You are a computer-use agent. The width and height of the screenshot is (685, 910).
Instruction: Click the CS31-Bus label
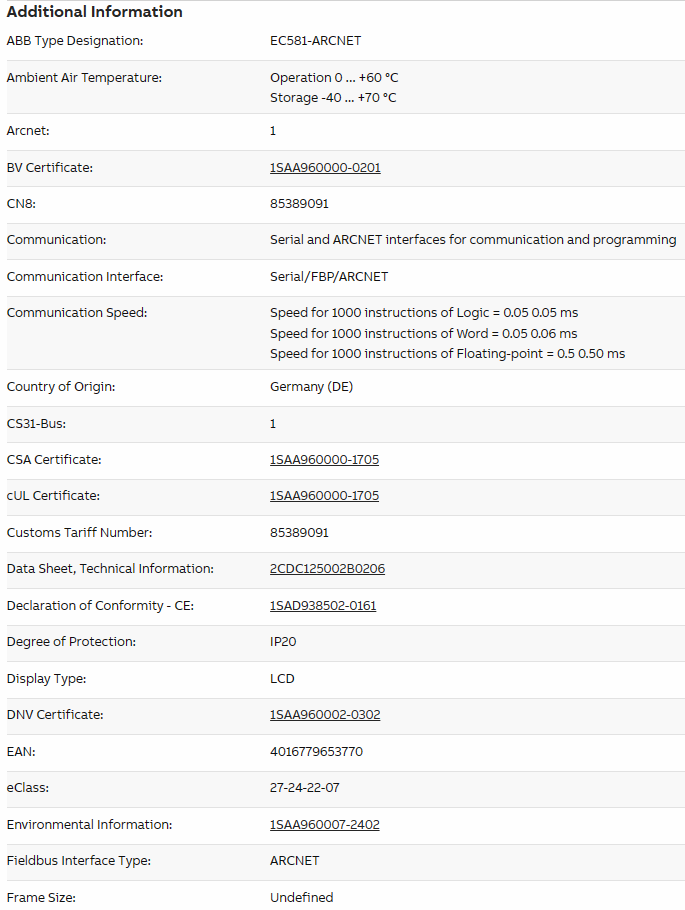[36, 424]
